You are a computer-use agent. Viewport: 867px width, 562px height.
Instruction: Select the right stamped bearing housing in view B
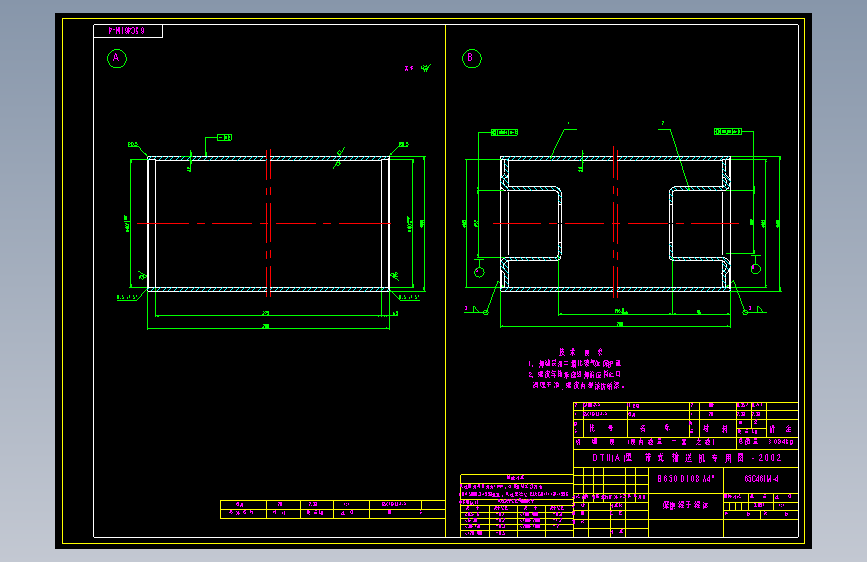699,223
